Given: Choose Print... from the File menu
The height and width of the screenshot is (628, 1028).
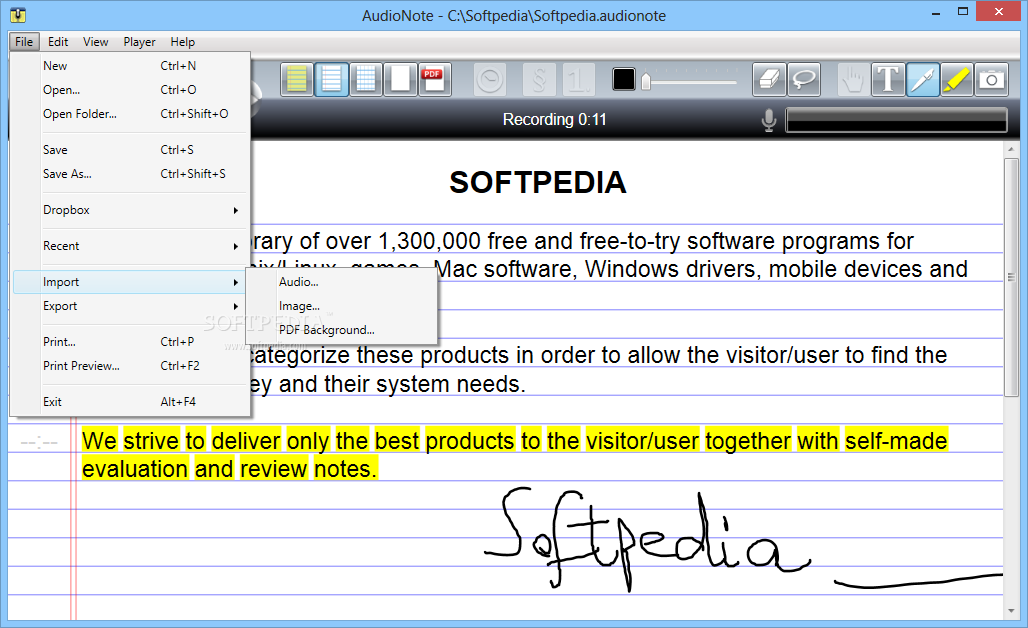Looking at the screenshot, I should [131, 342].
